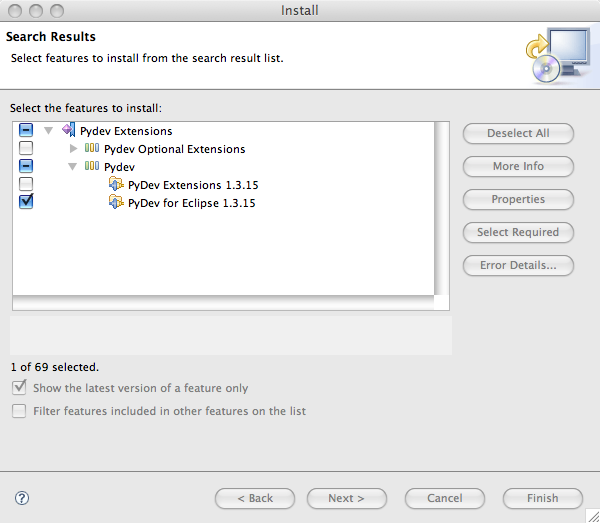
Task: Select the Pydev Extensions tree row label
Action: (126, 131)
